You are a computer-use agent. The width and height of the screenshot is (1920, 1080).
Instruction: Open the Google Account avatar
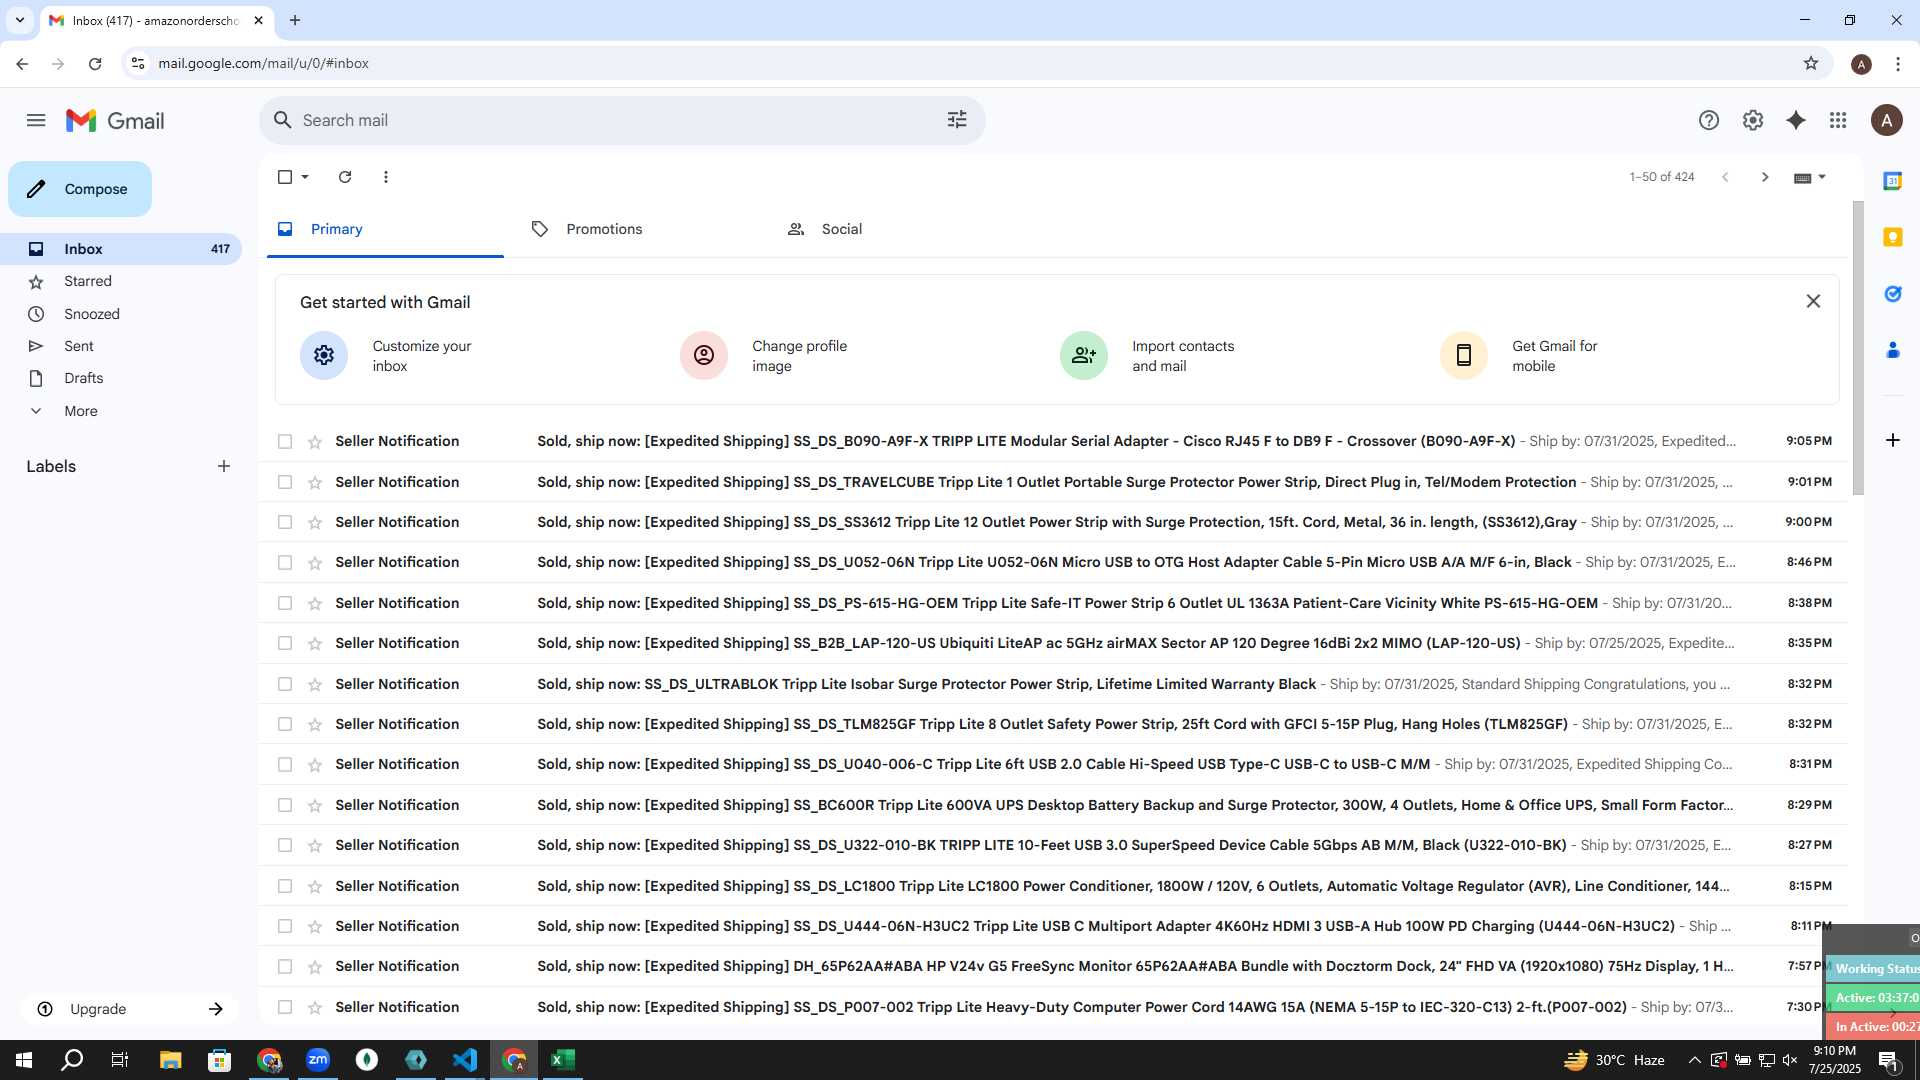click(1886, 121)
